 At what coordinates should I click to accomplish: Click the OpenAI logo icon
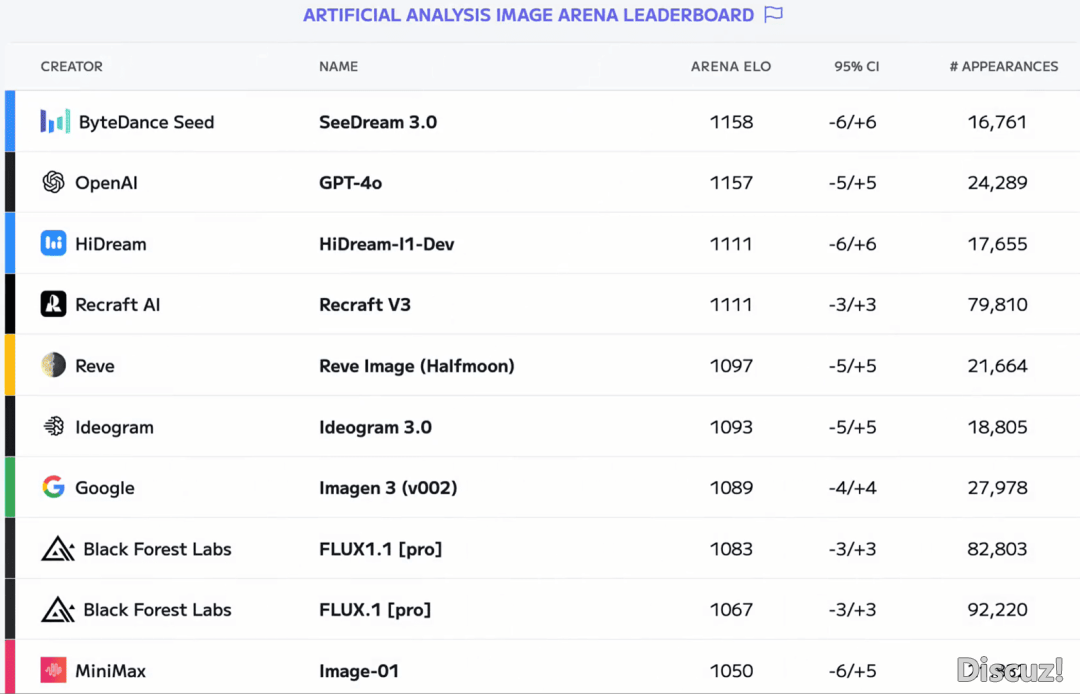54,182
